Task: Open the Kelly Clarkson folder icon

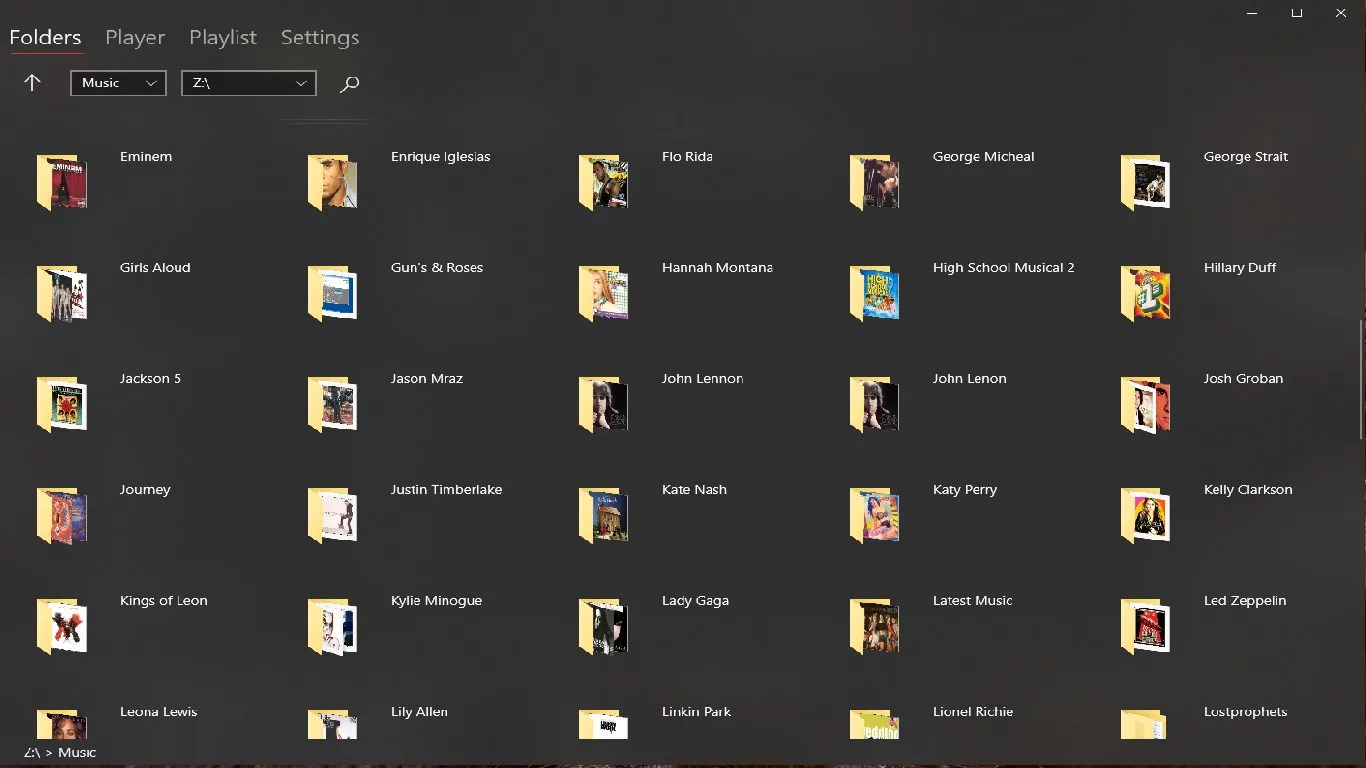Action: tap(1146, 515)
